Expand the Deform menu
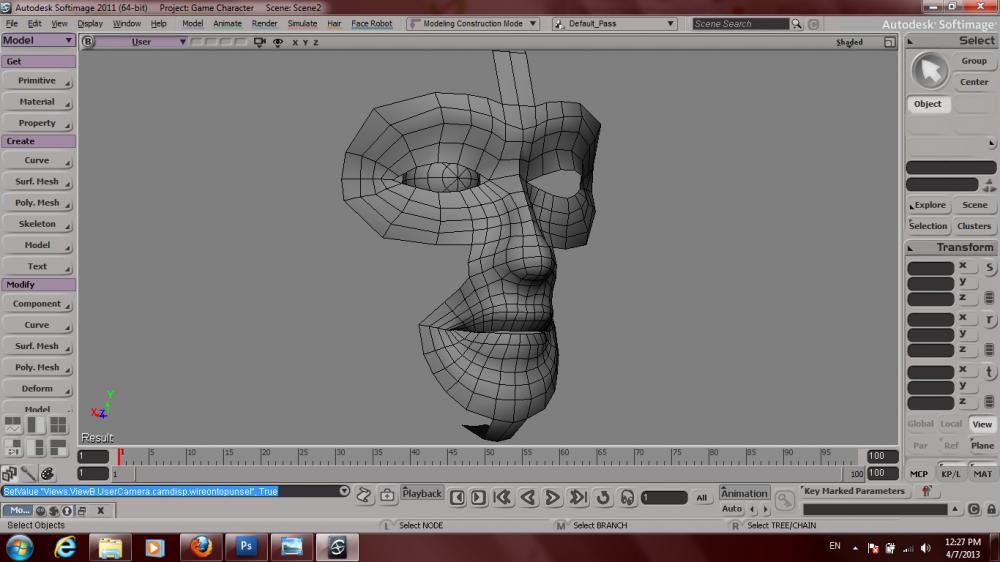The image size is (1000, 562). pos(37,388)
